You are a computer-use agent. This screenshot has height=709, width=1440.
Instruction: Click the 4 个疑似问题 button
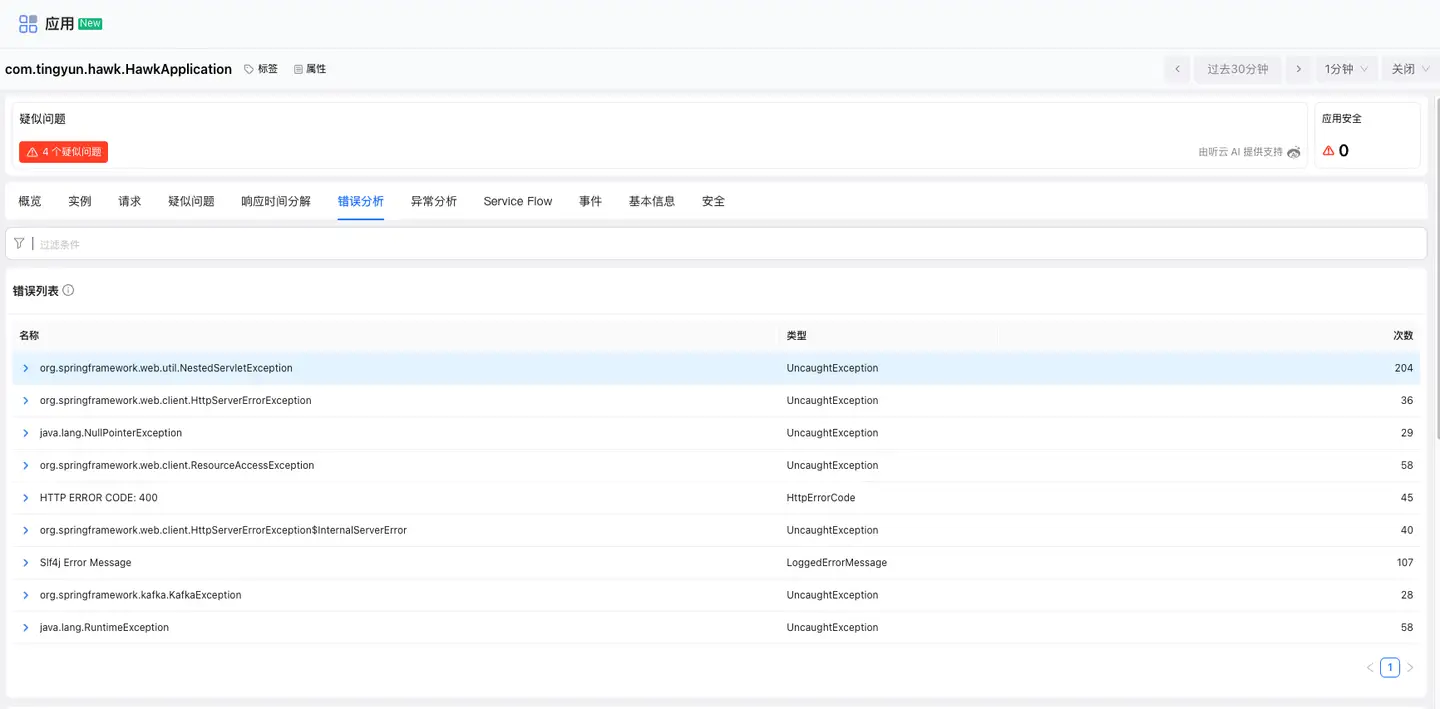[63, 152]
